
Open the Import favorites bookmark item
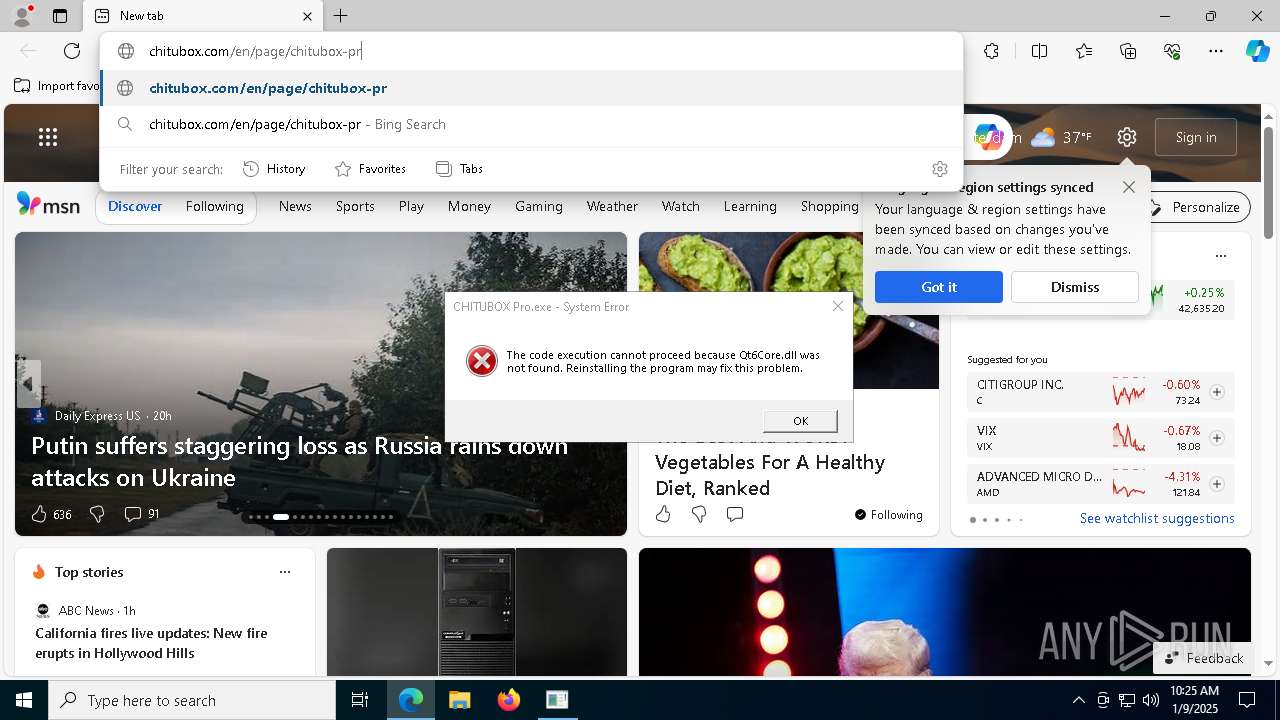[x=58, y=86]
